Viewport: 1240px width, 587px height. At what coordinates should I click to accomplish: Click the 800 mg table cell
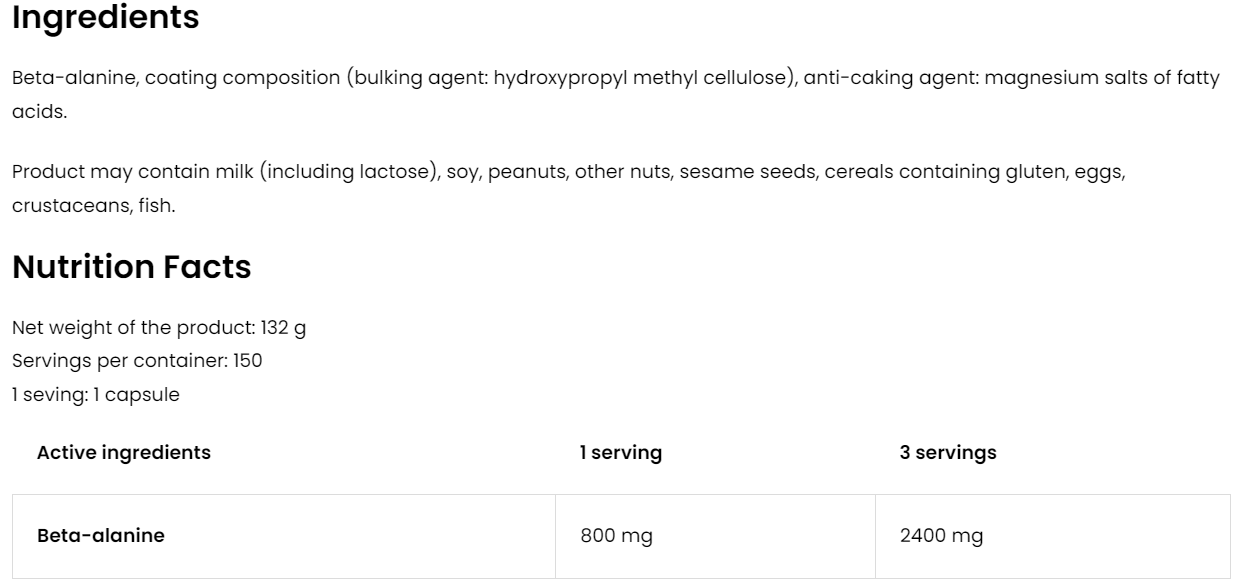point(616,535)
